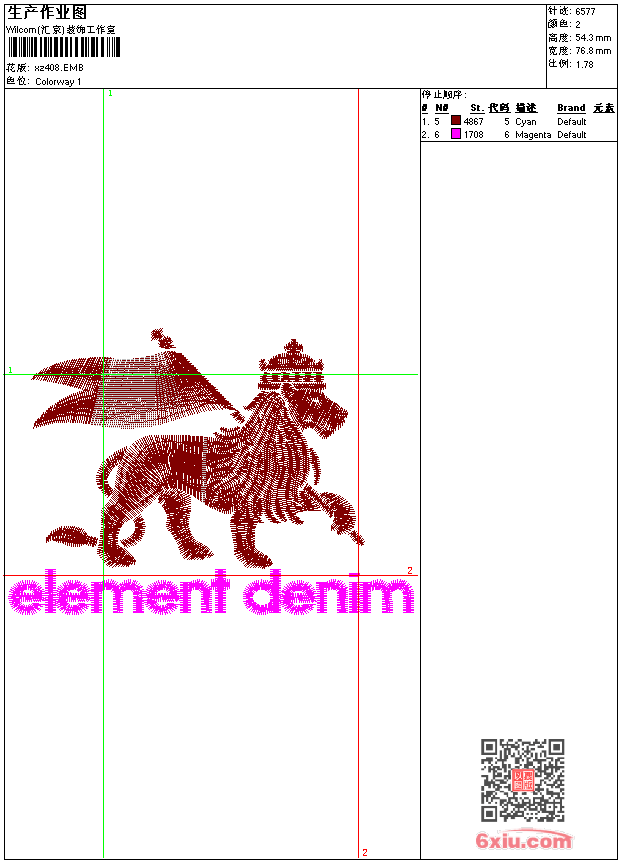Click the color count value 2
Screen dimensions: 620x860
click(578, 25)
